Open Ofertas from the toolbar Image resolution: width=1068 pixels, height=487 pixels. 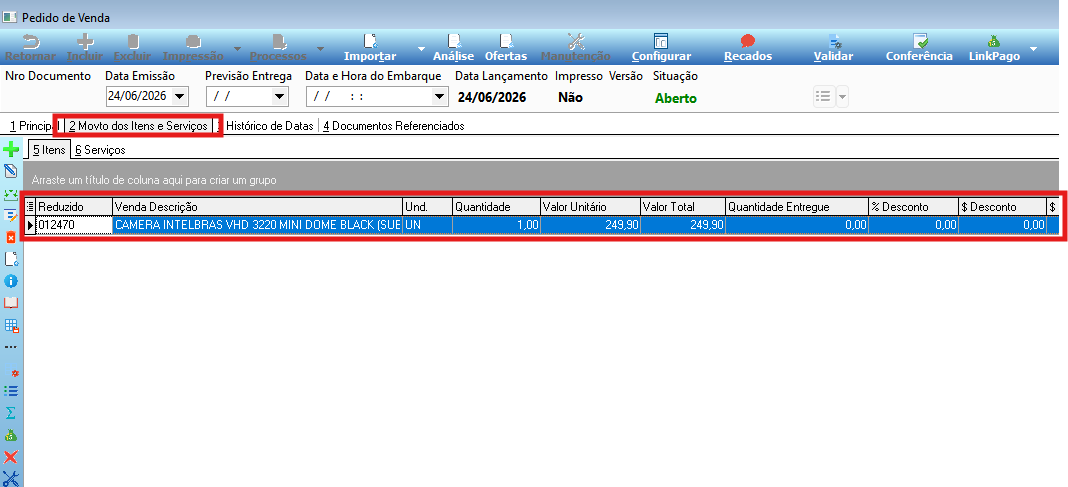tap(506, 48)
